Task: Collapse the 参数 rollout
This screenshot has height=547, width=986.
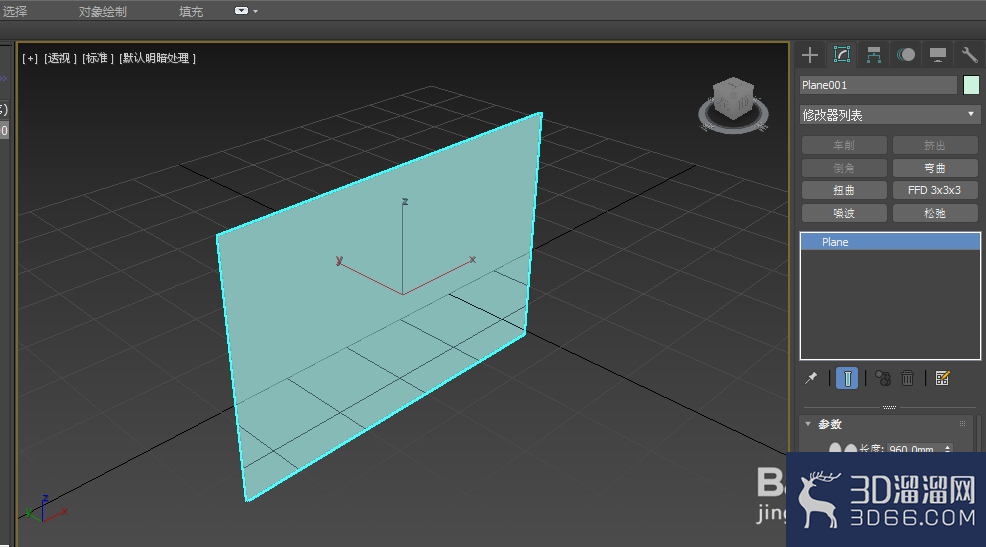Action: pyautogui.click(x=809, y=424)
